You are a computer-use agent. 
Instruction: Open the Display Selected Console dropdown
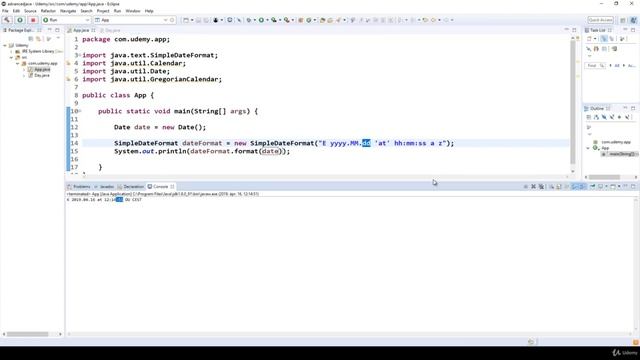tap(606, 187)
